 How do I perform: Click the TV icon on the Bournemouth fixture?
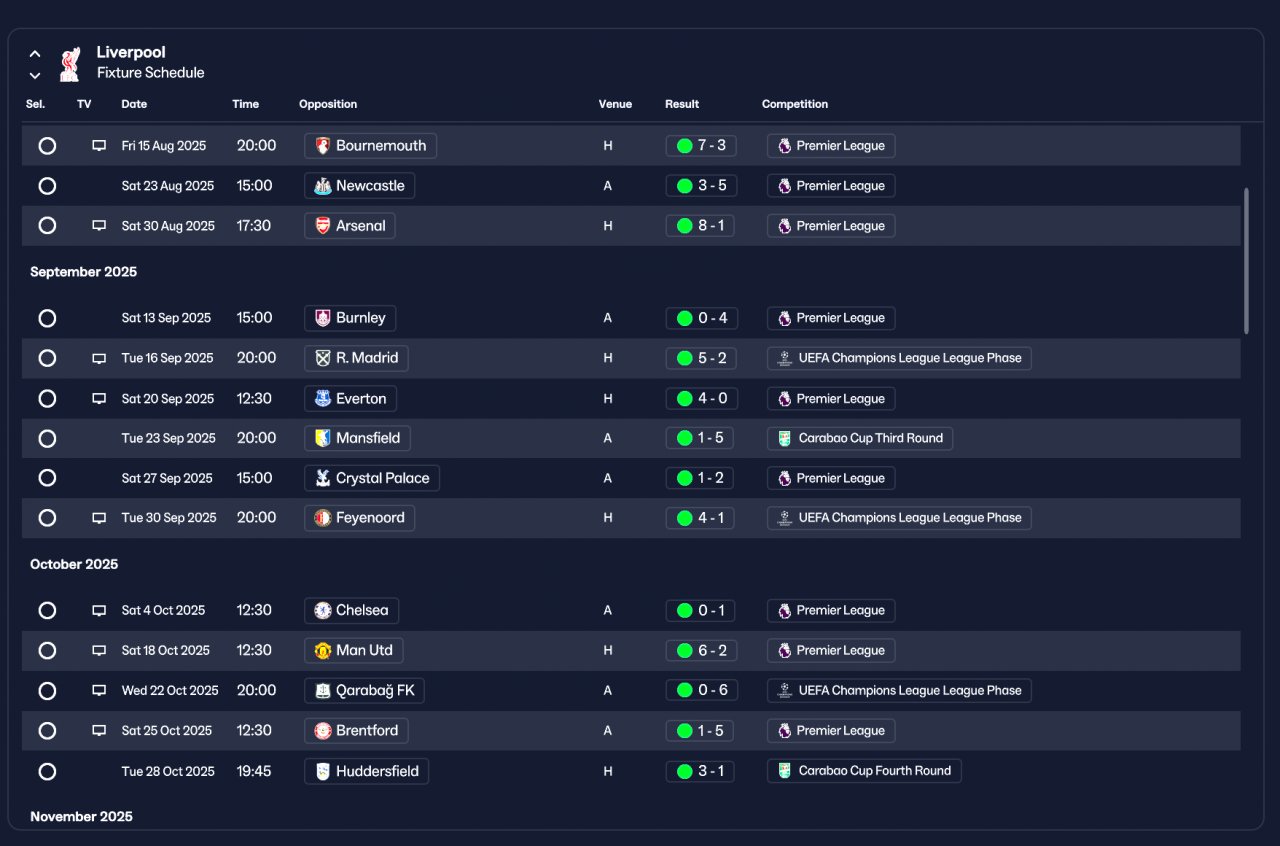pyautogui.click(x=99, y=146)
